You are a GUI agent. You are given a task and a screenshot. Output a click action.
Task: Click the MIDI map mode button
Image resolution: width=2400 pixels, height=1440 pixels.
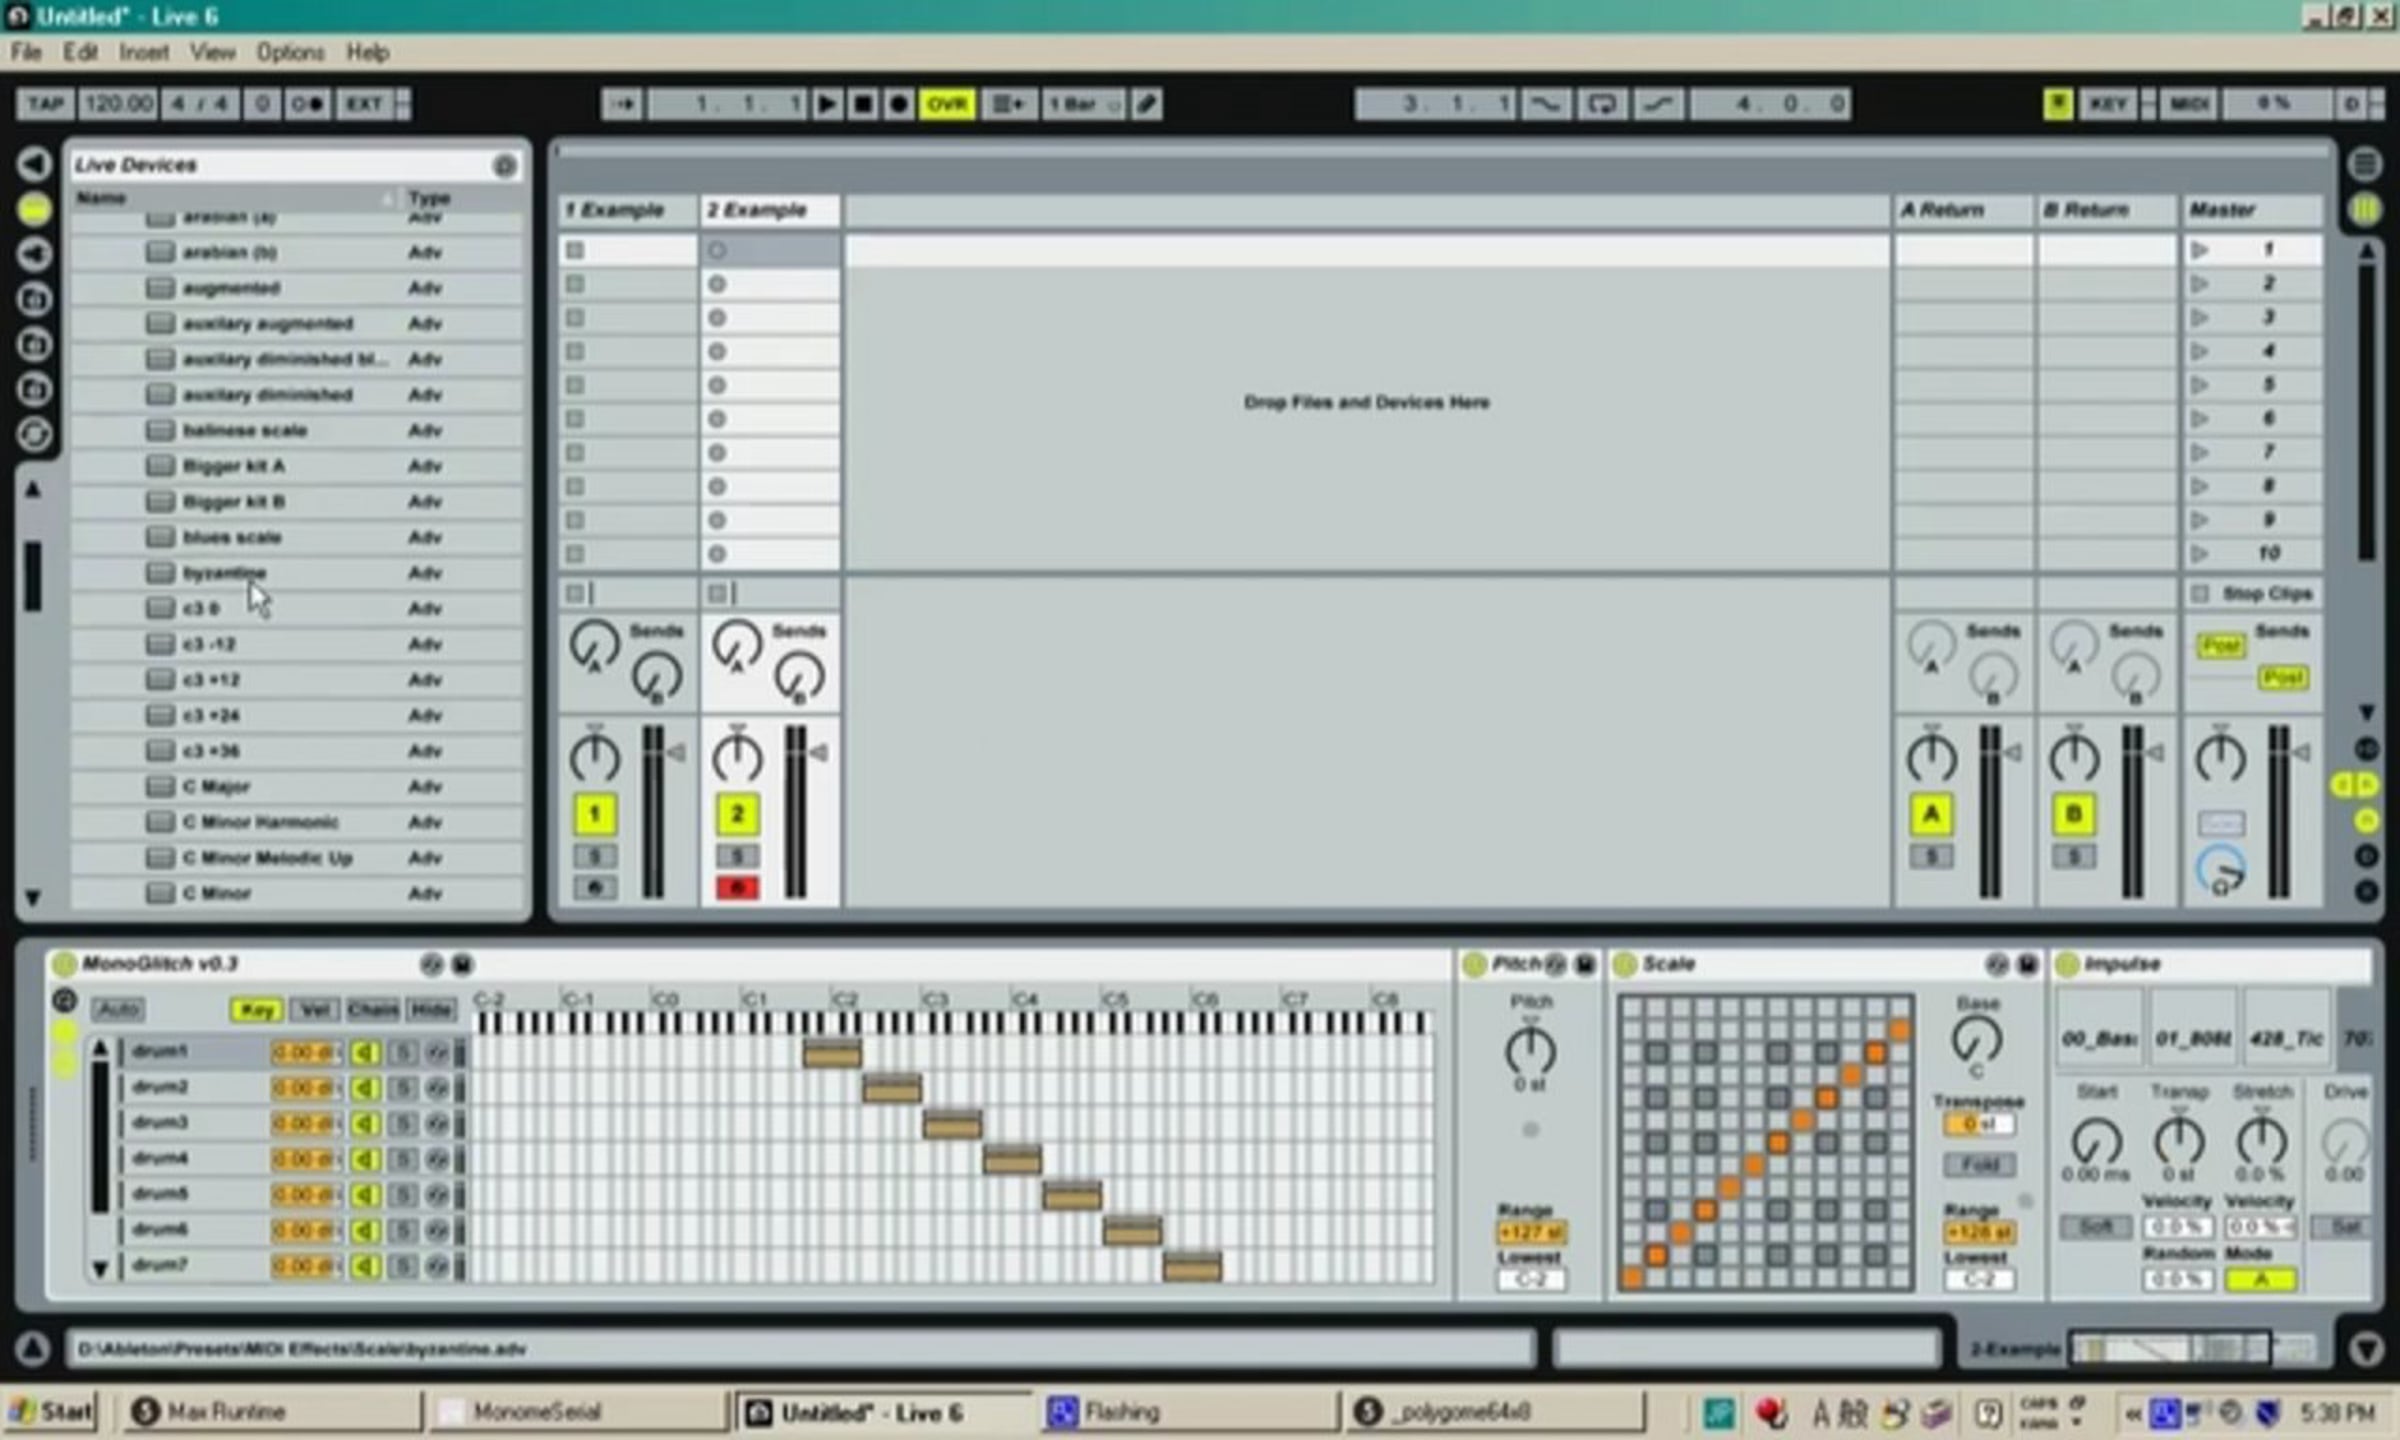tap(2189, 104)
